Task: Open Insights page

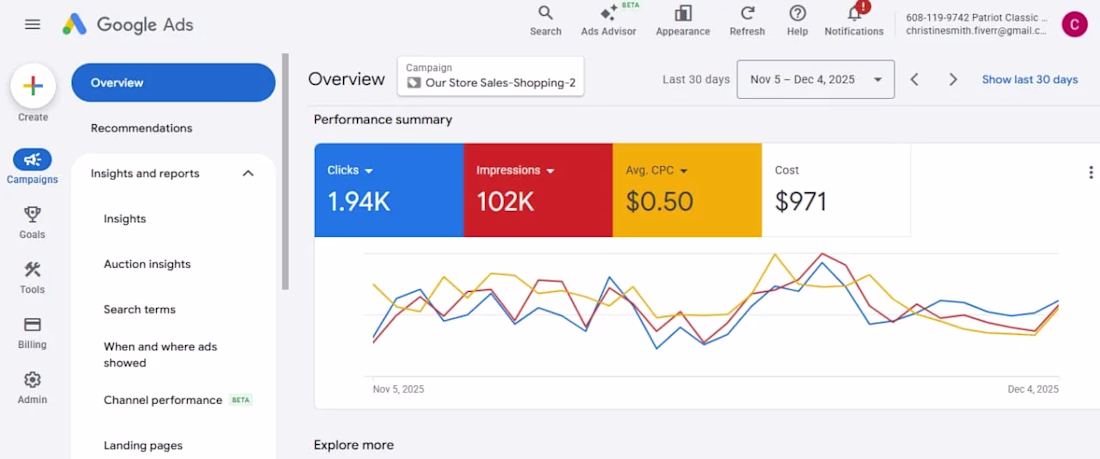Action: 125,219
